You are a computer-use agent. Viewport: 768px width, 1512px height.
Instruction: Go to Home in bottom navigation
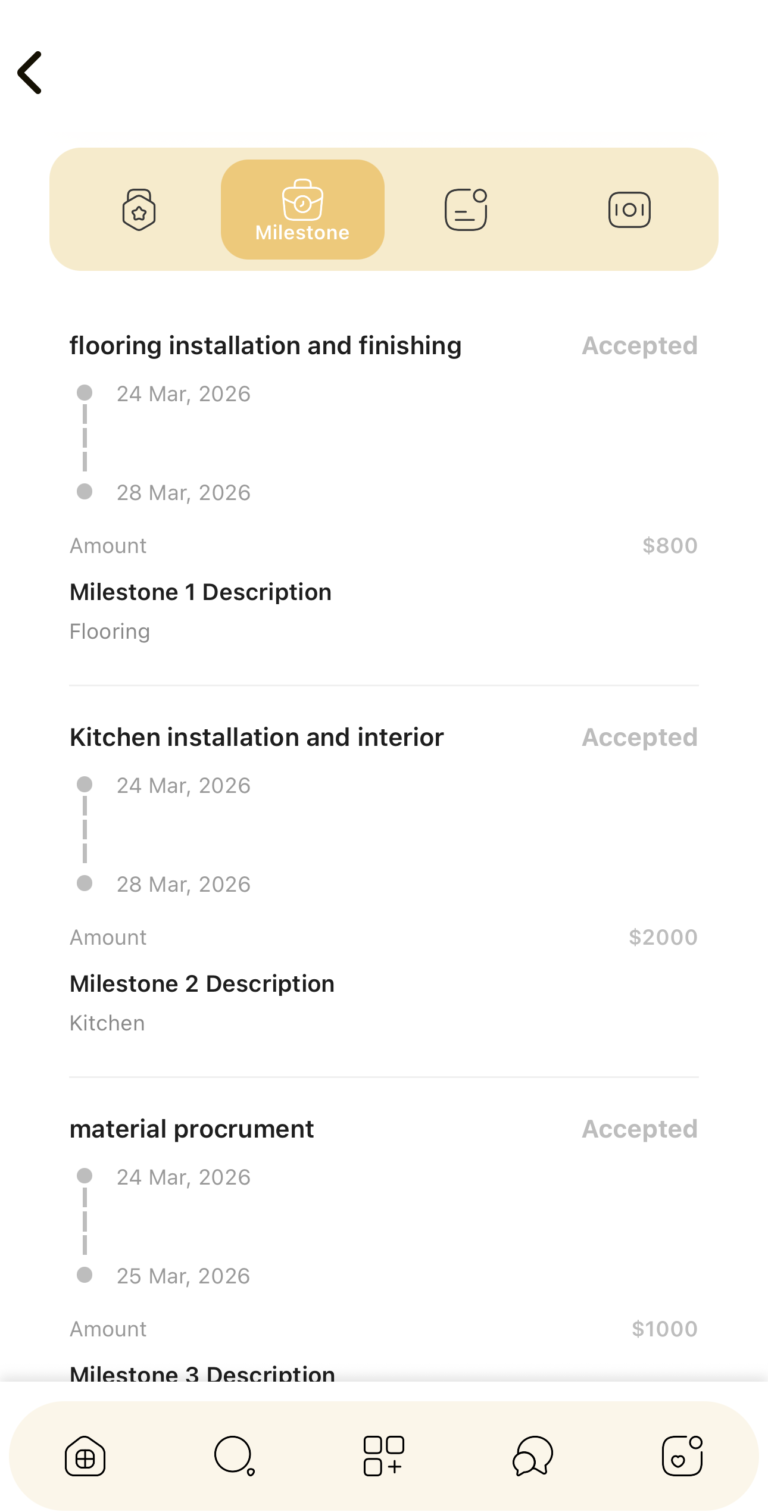pos(85,1456)
